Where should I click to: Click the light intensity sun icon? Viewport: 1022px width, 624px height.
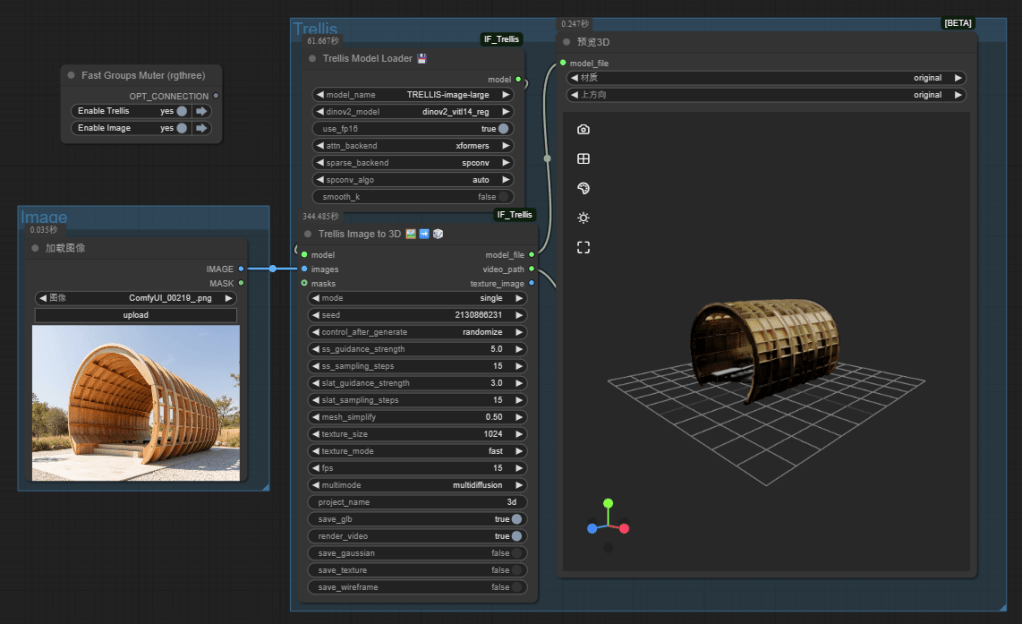(584, 217)
